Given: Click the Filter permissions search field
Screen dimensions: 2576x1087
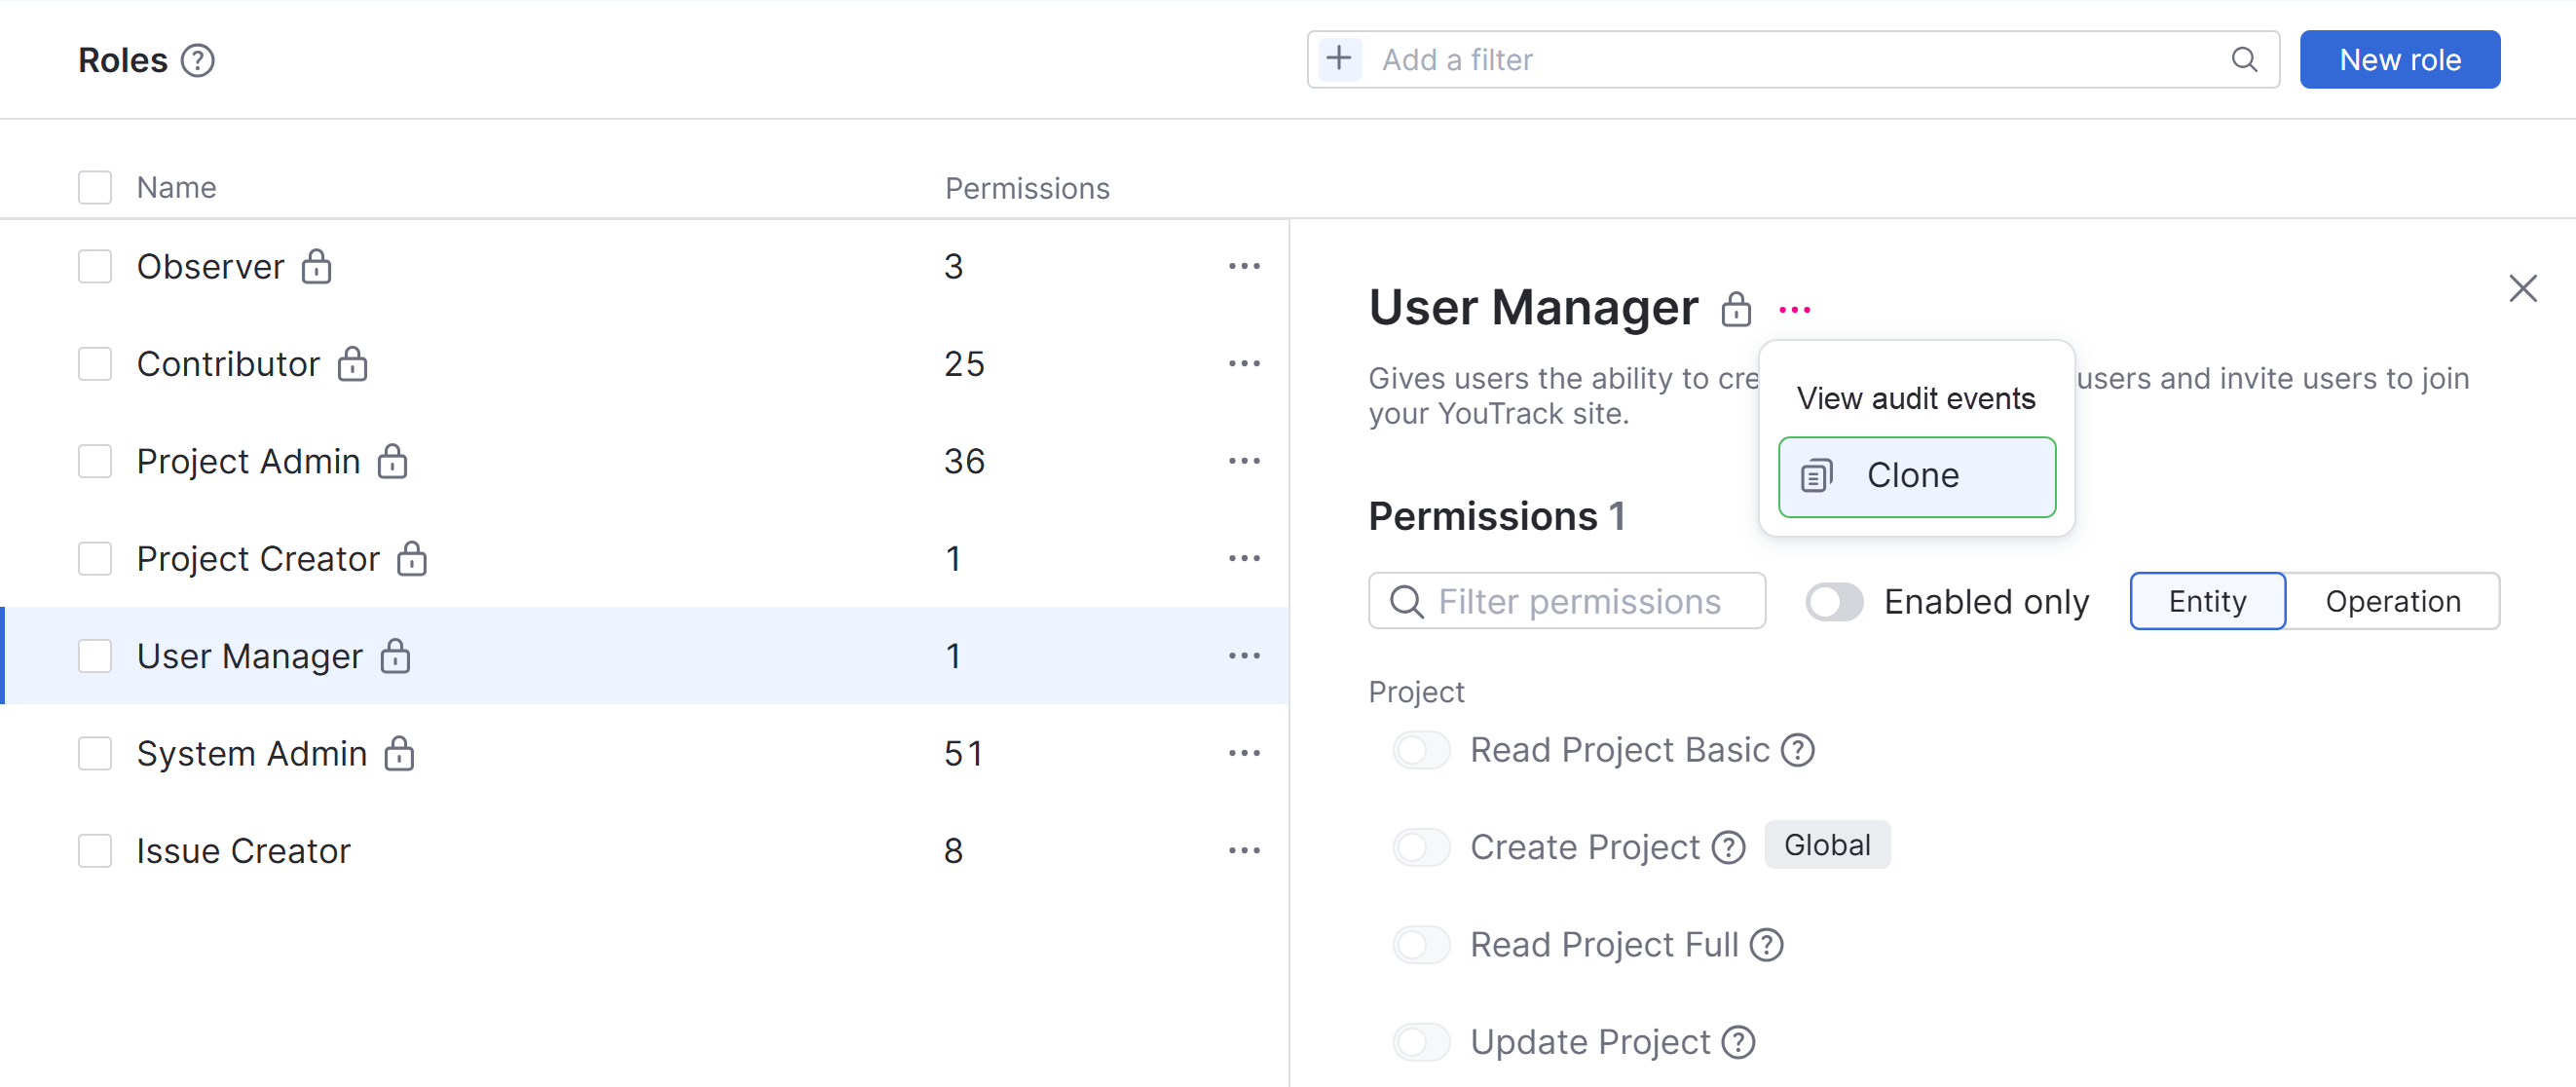Looking at the screenshot, I should tap(1578, 601).
